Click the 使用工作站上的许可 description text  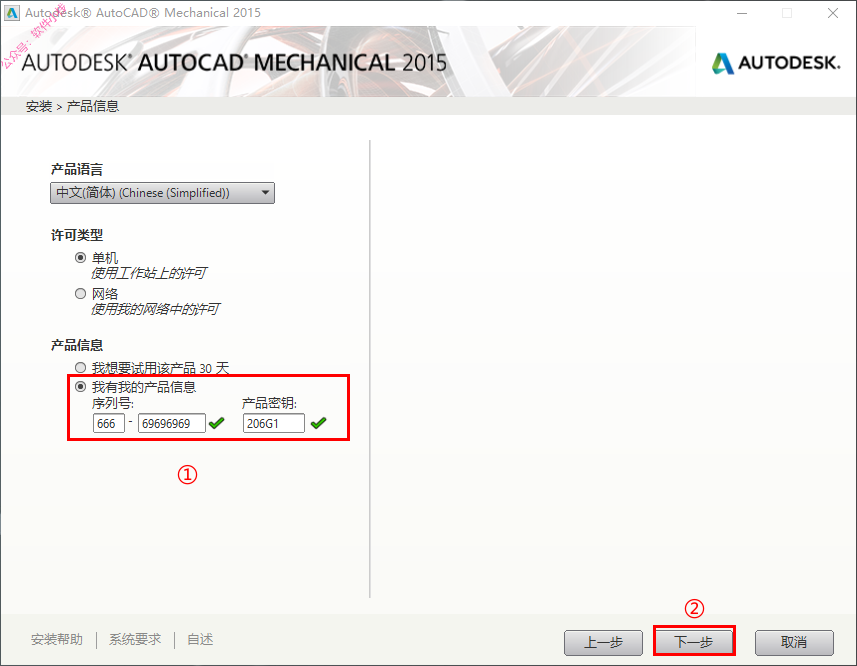[x=149, y=273]
